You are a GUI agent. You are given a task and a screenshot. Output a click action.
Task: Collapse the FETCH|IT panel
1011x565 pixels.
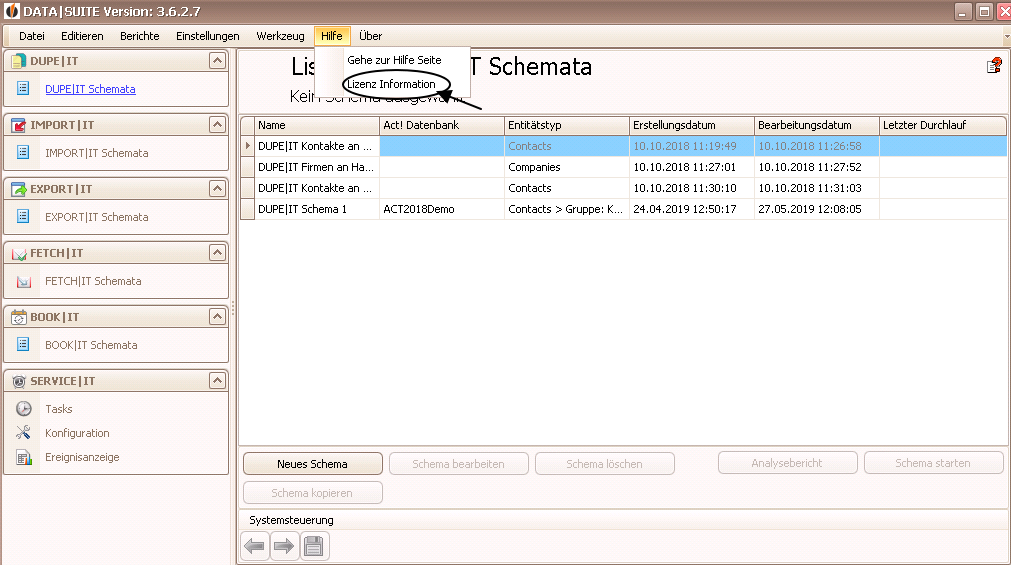tap(217, 252)
